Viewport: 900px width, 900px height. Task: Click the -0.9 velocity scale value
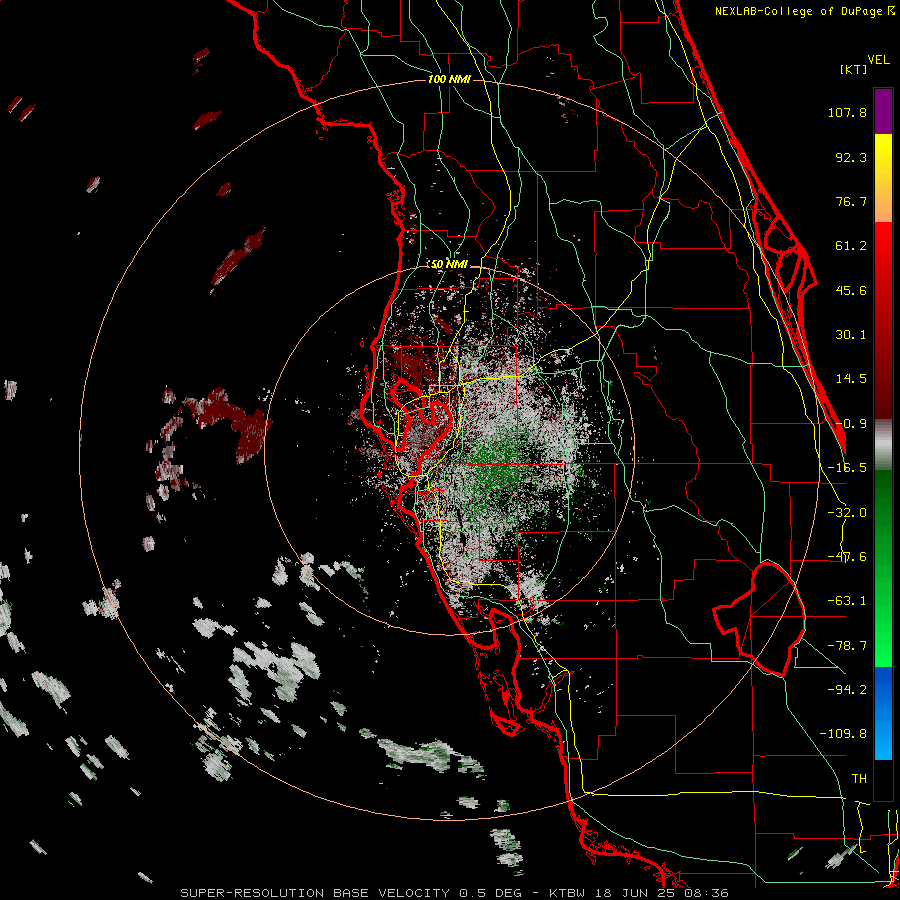click(851, 424)
